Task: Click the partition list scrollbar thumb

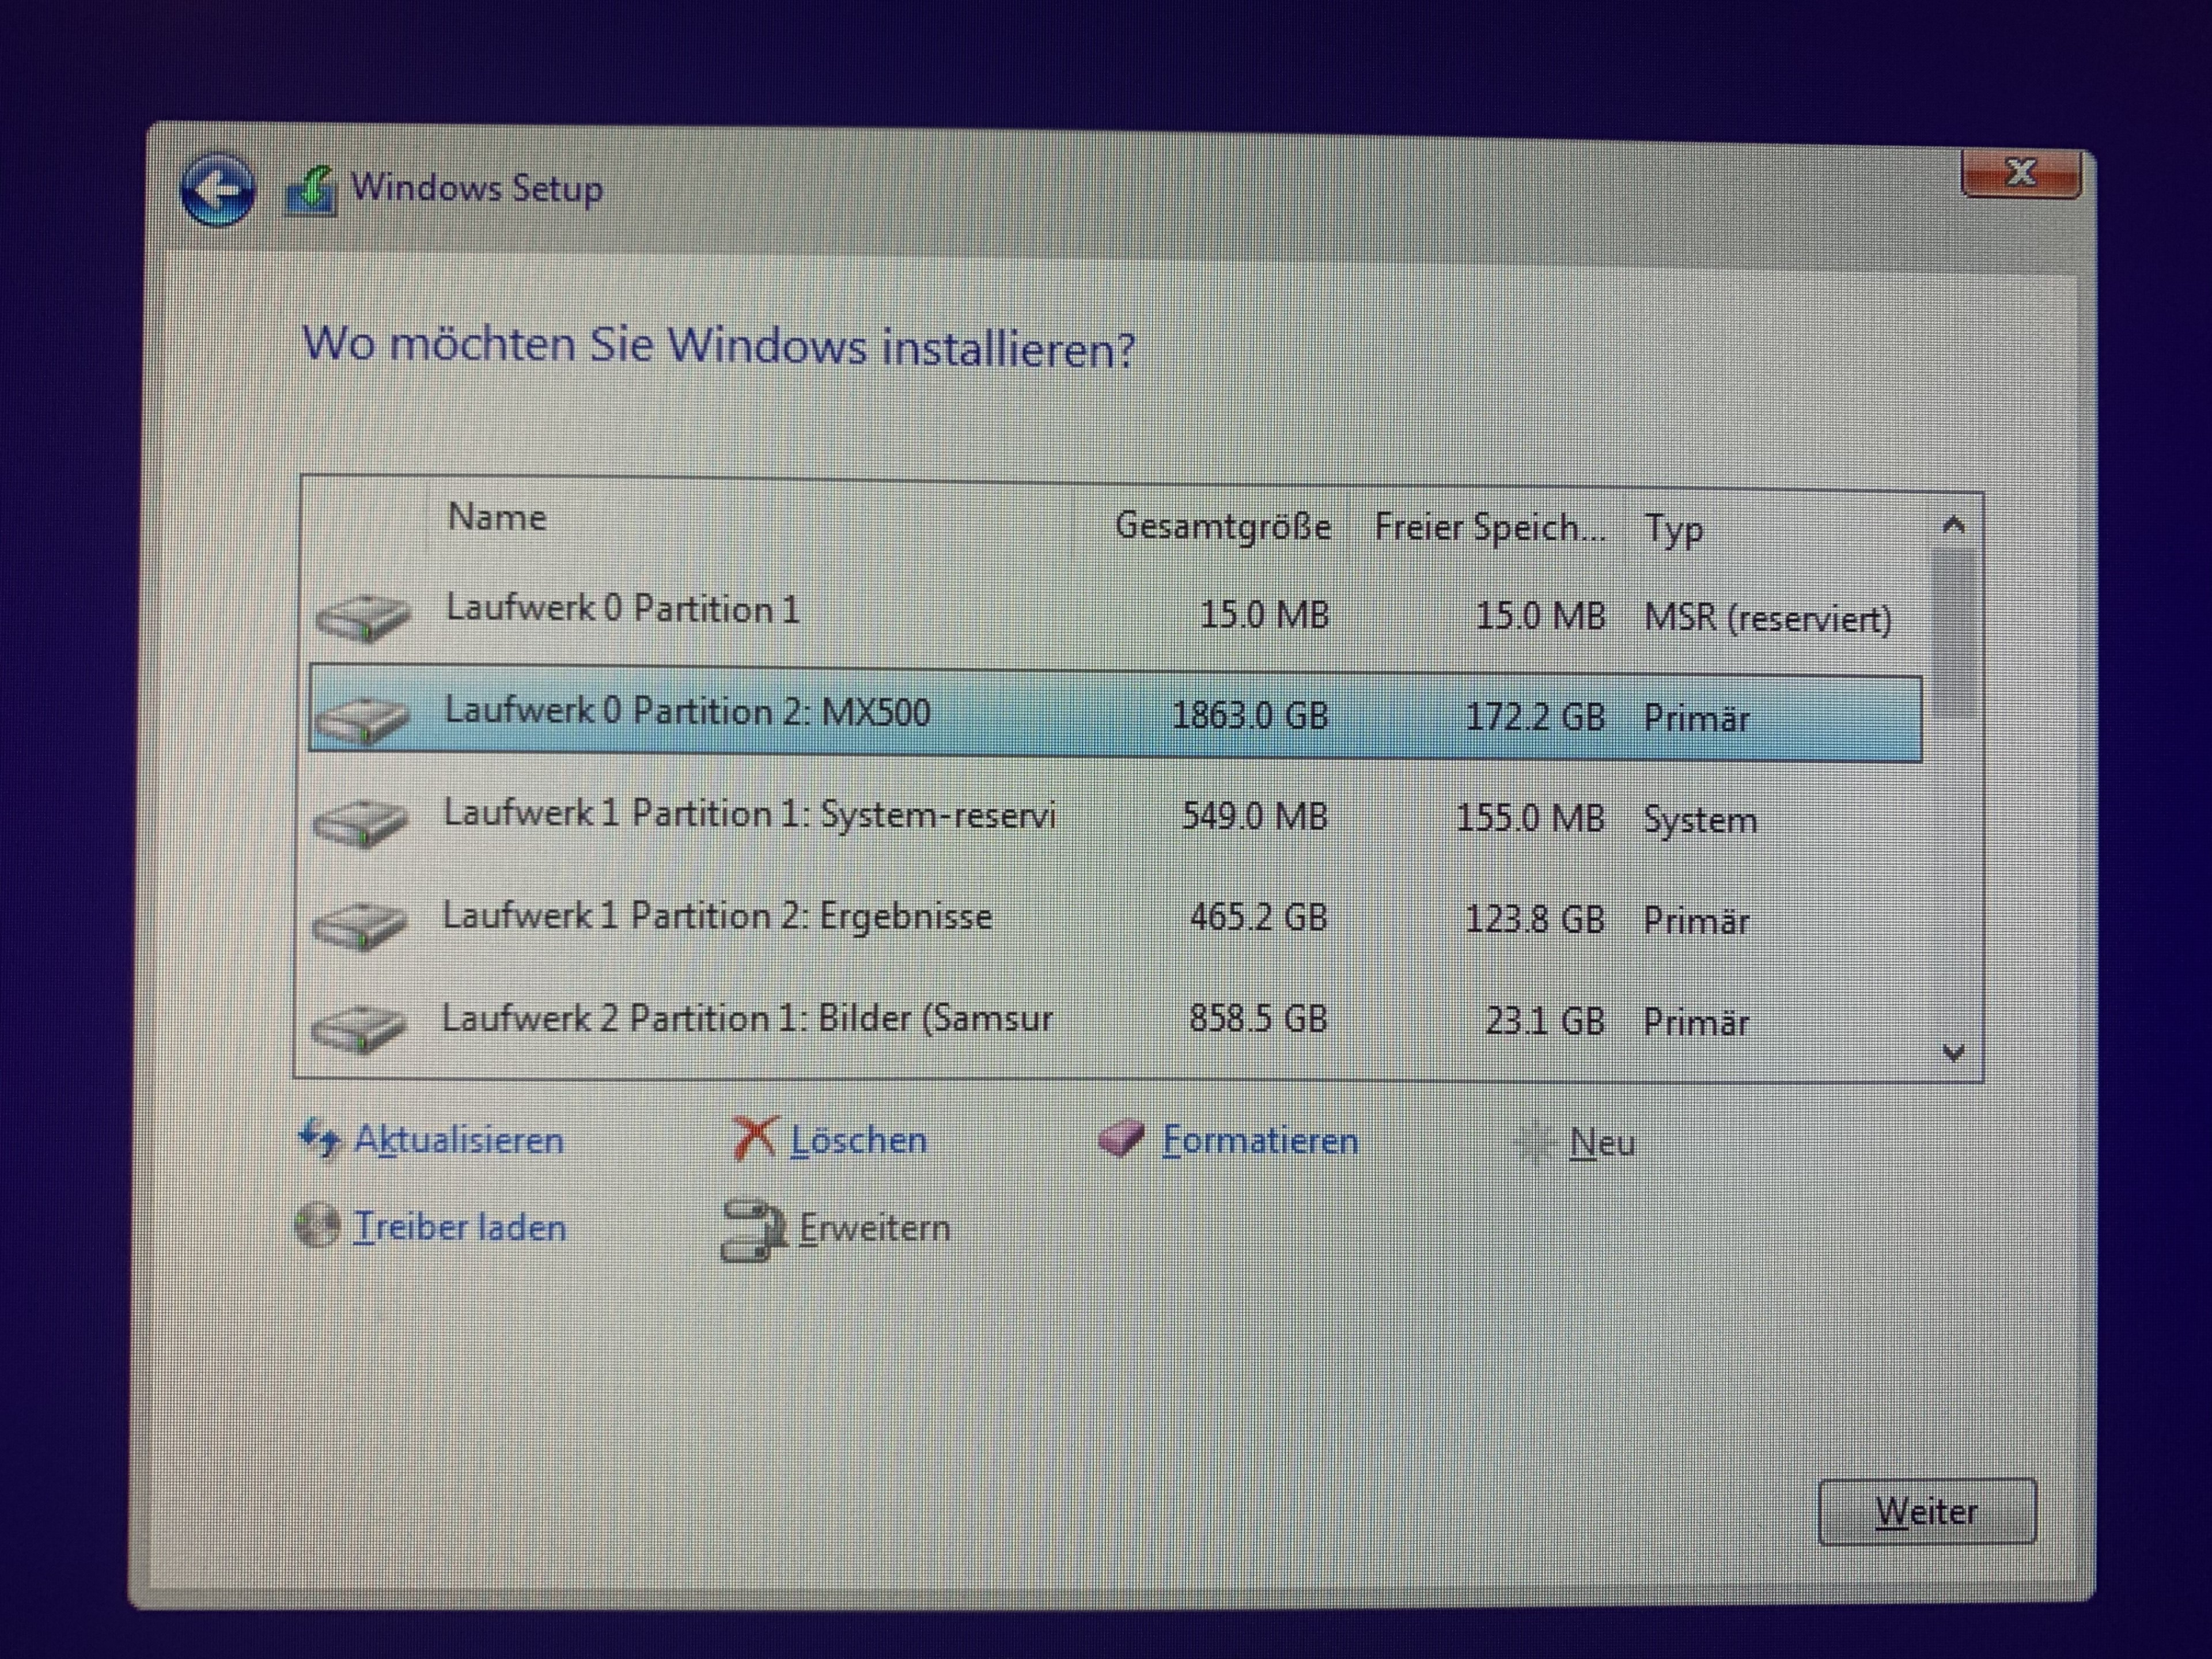Action: [1954, 632]
